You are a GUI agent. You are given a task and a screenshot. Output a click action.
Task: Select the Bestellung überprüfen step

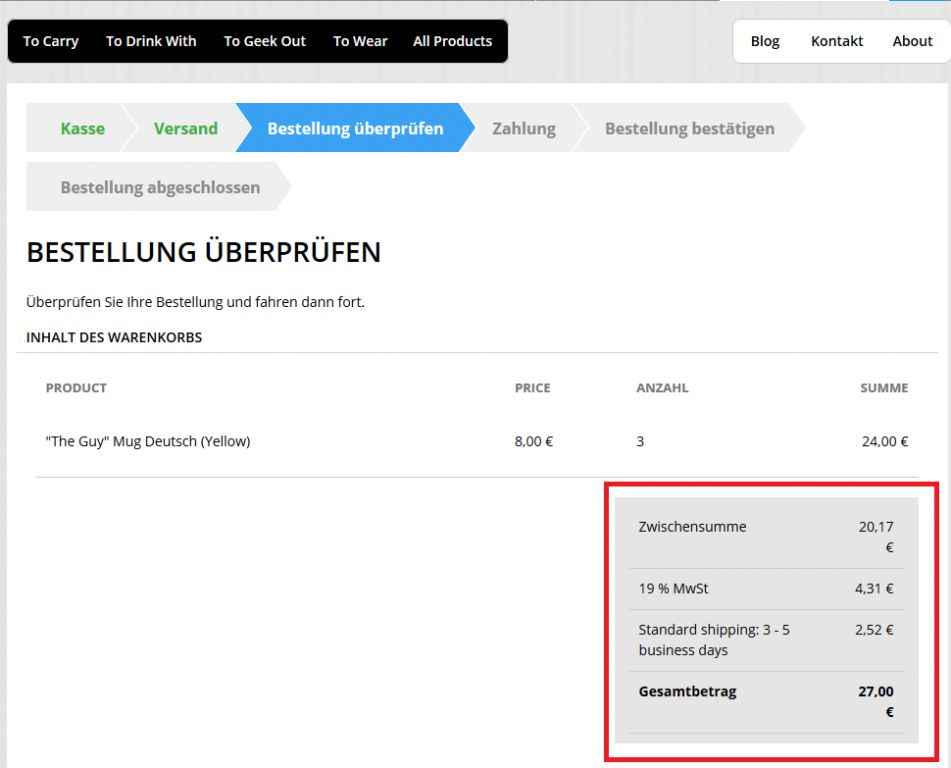click(355, 128)
